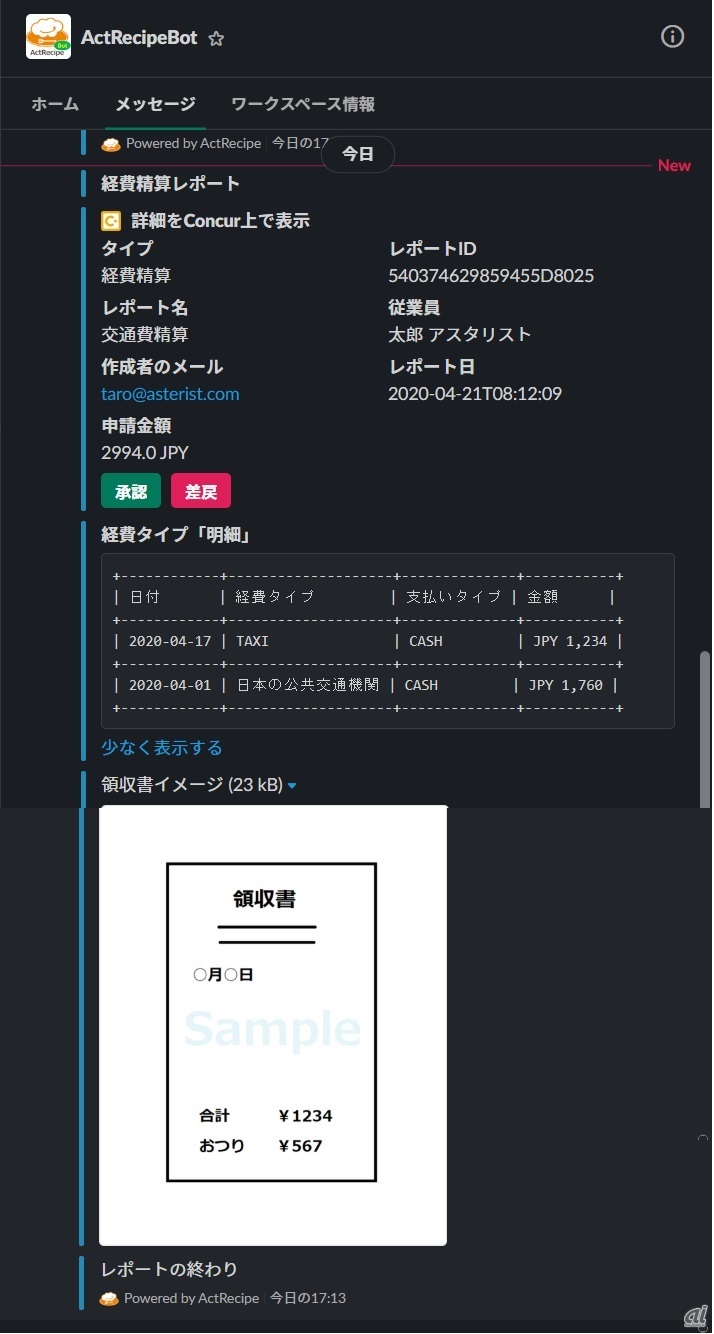
Task: Switch to the ホーム tab
Action: 55,104
